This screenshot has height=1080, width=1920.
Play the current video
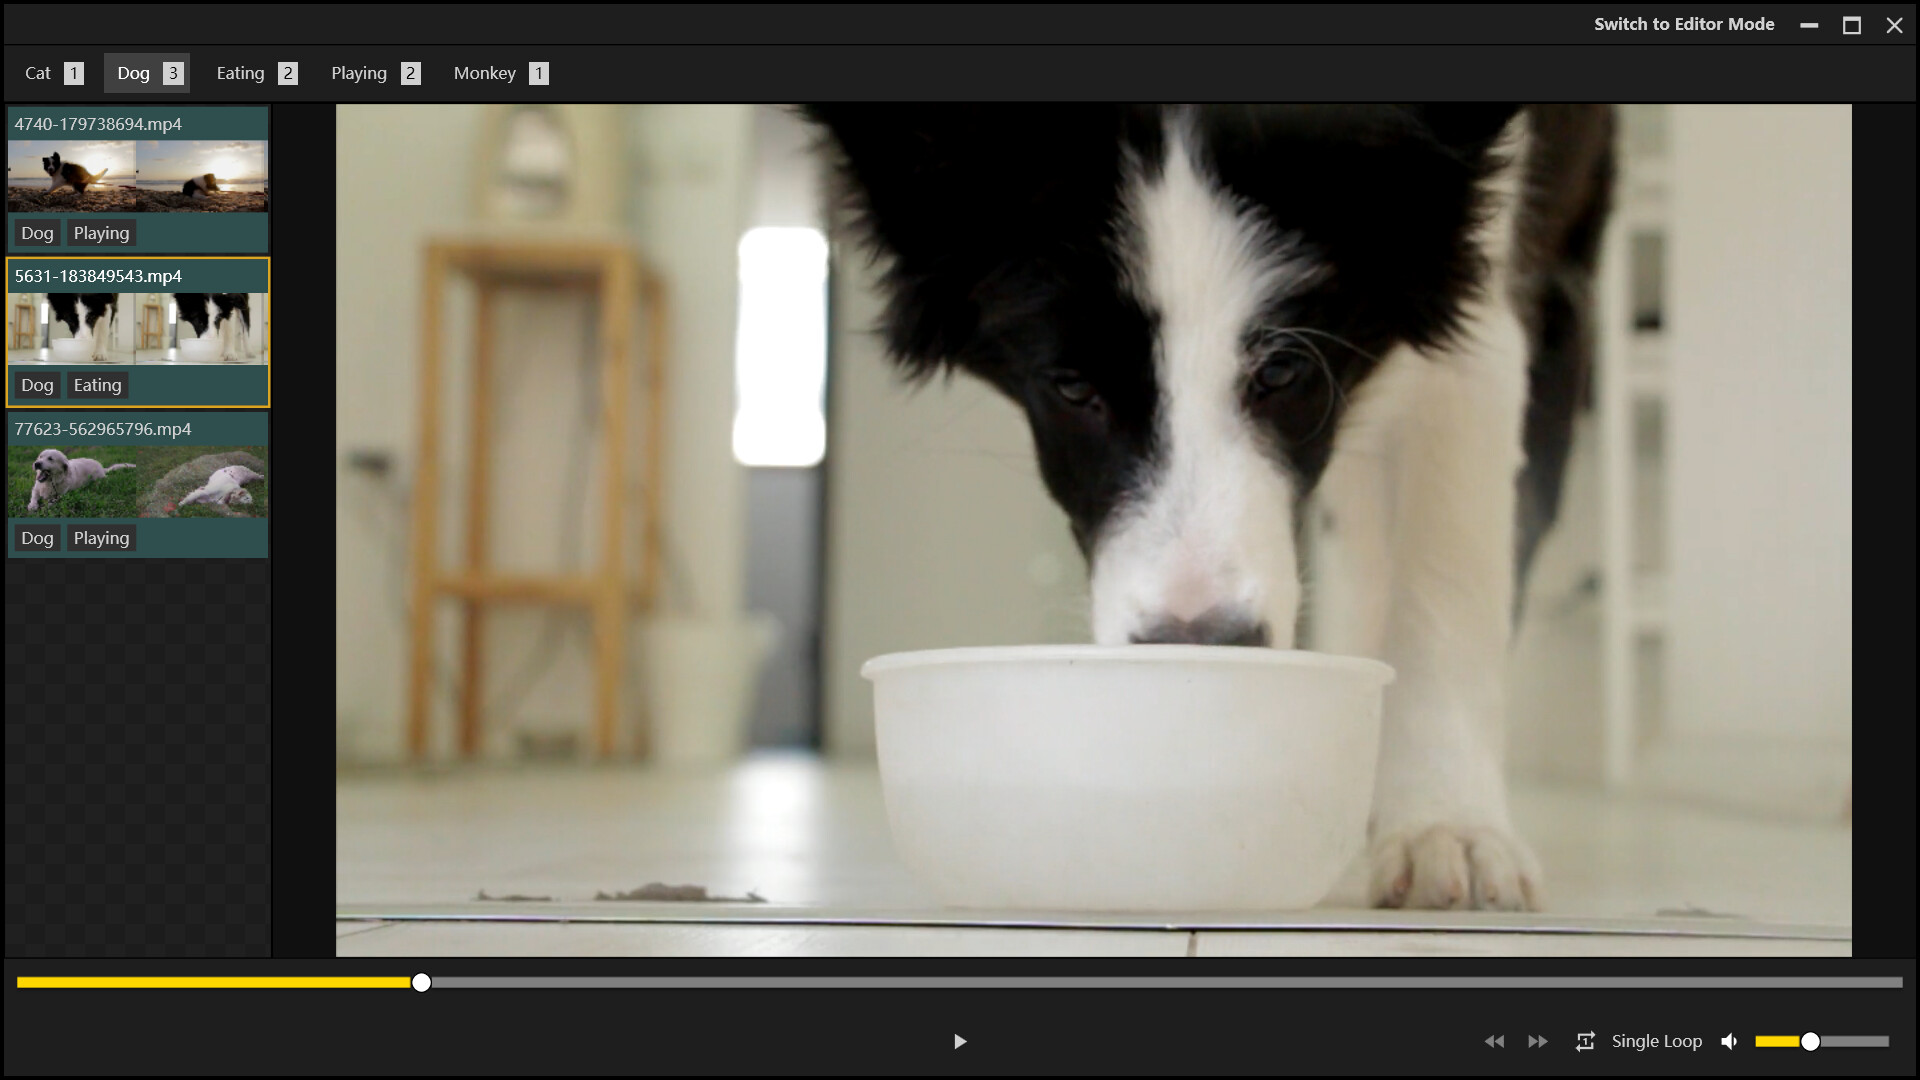959,1041
